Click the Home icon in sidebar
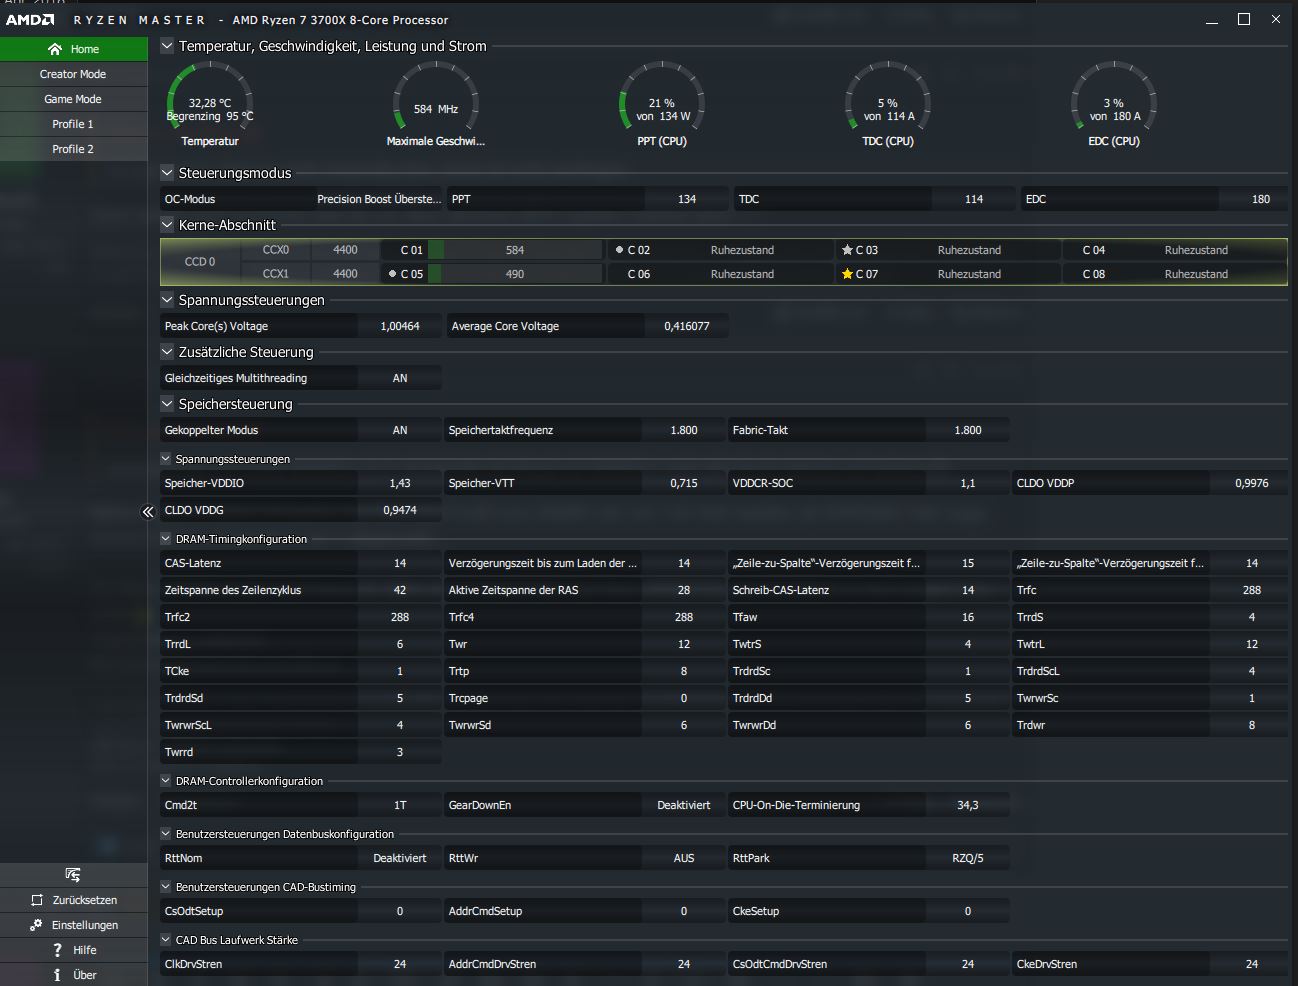Viewport: 1298px width, 986px height. 55,49
